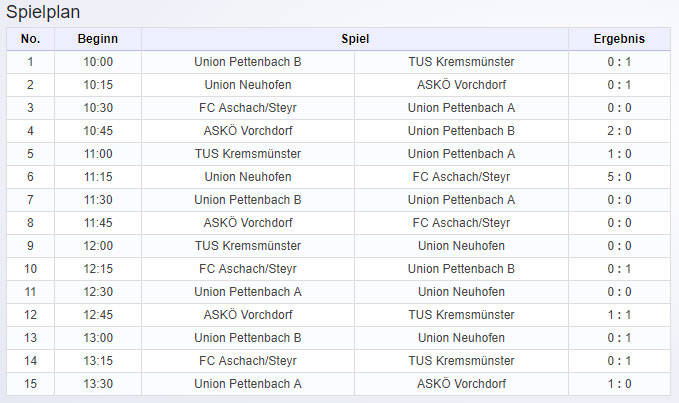Screen dimensions: 679x403
Task: Select the 1 : 1 result of match 12
Action: (x=619, y=315)
